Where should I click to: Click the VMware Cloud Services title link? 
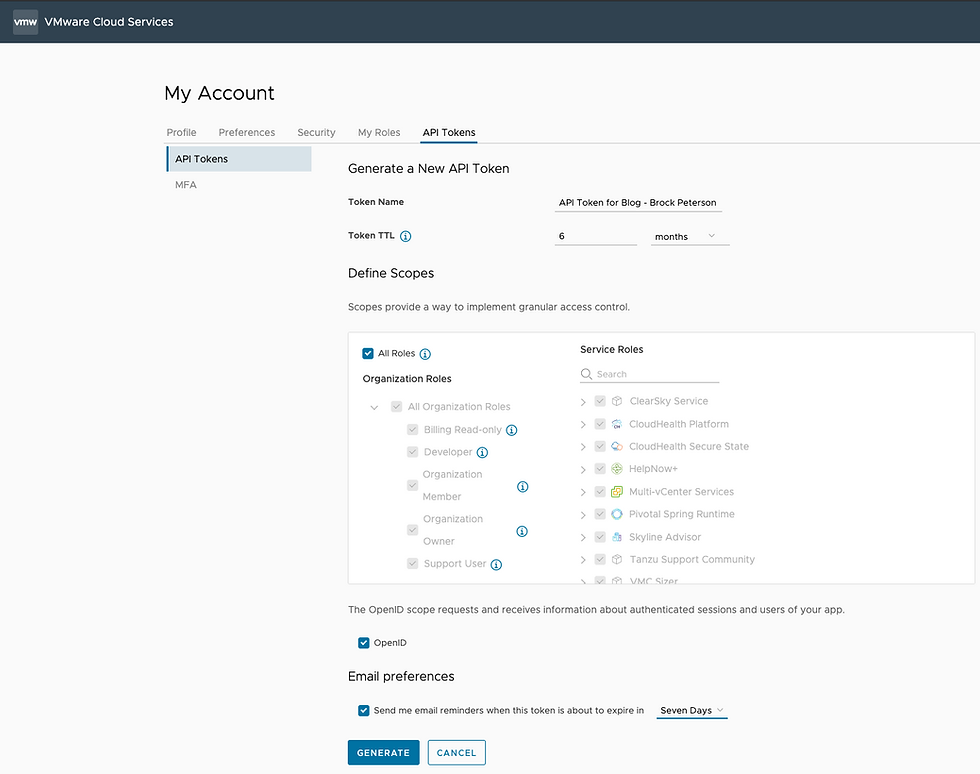109,22
